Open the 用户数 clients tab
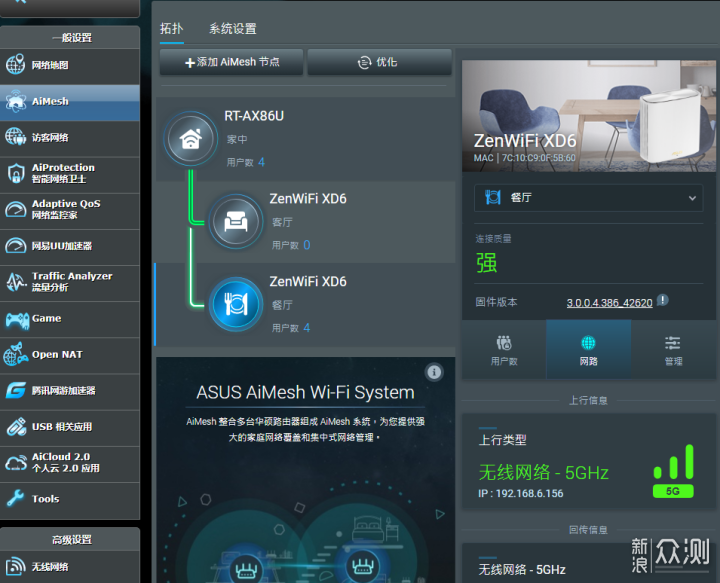Image resolution: width=720 pixels, height=583 pixels. coord(504,350)
